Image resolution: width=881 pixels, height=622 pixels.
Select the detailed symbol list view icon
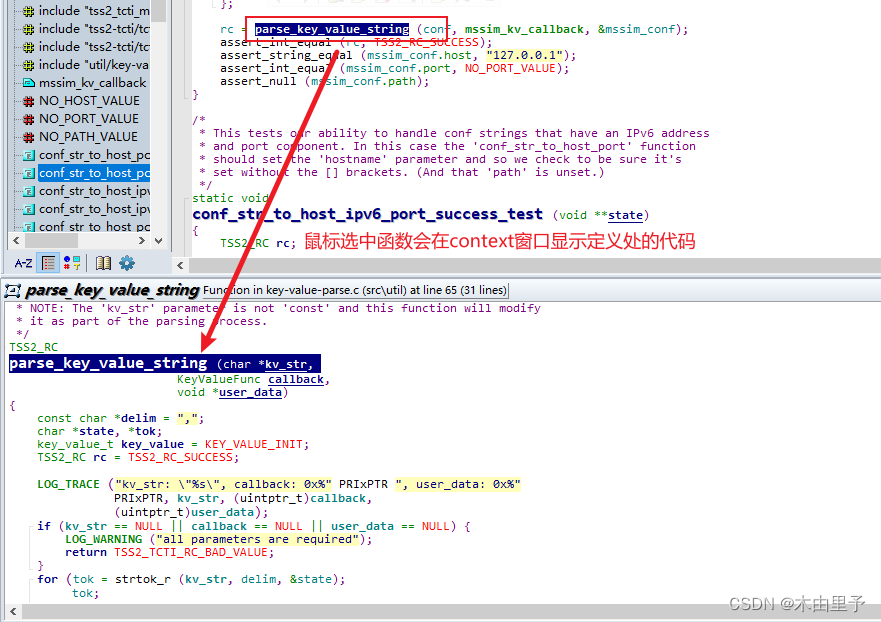pyautogui.click(x=48, y=262)
